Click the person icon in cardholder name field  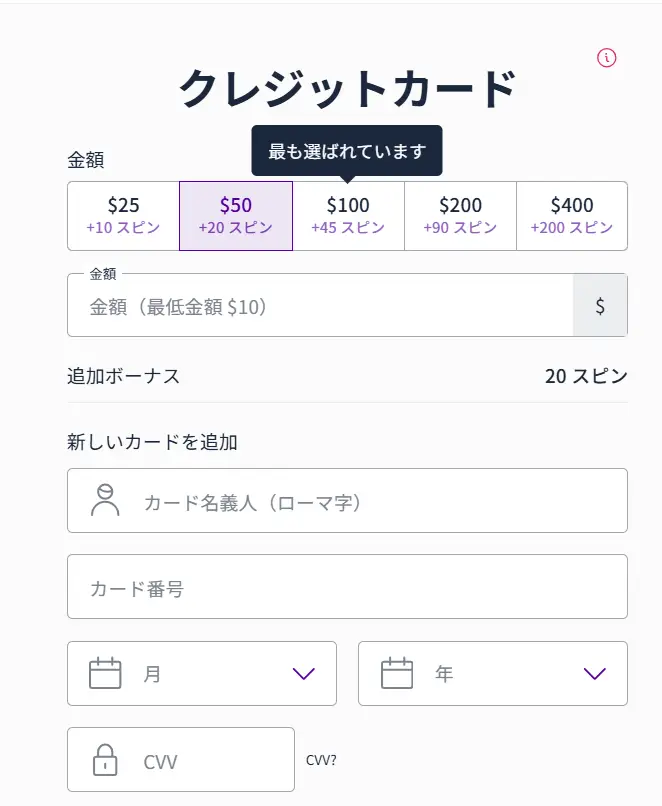click(103, 500)
